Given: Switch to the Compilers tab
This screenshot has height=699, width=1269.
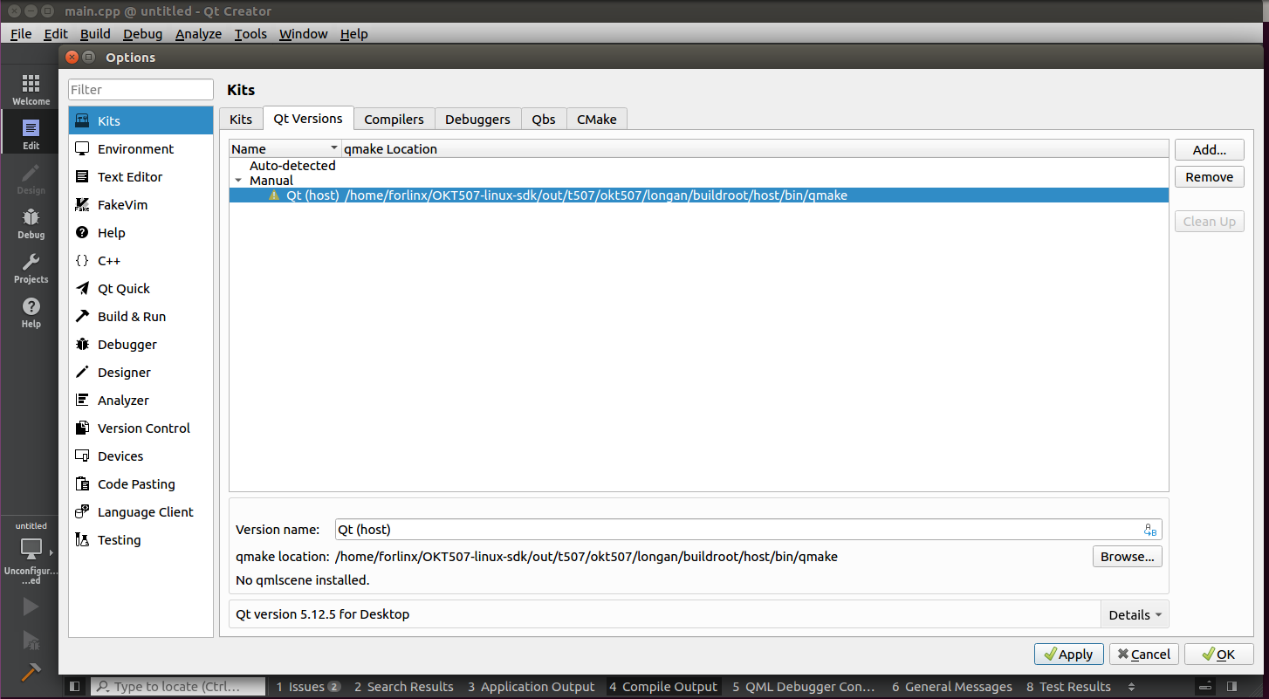Looking at the screenshot, I should [x=393, y=119].
